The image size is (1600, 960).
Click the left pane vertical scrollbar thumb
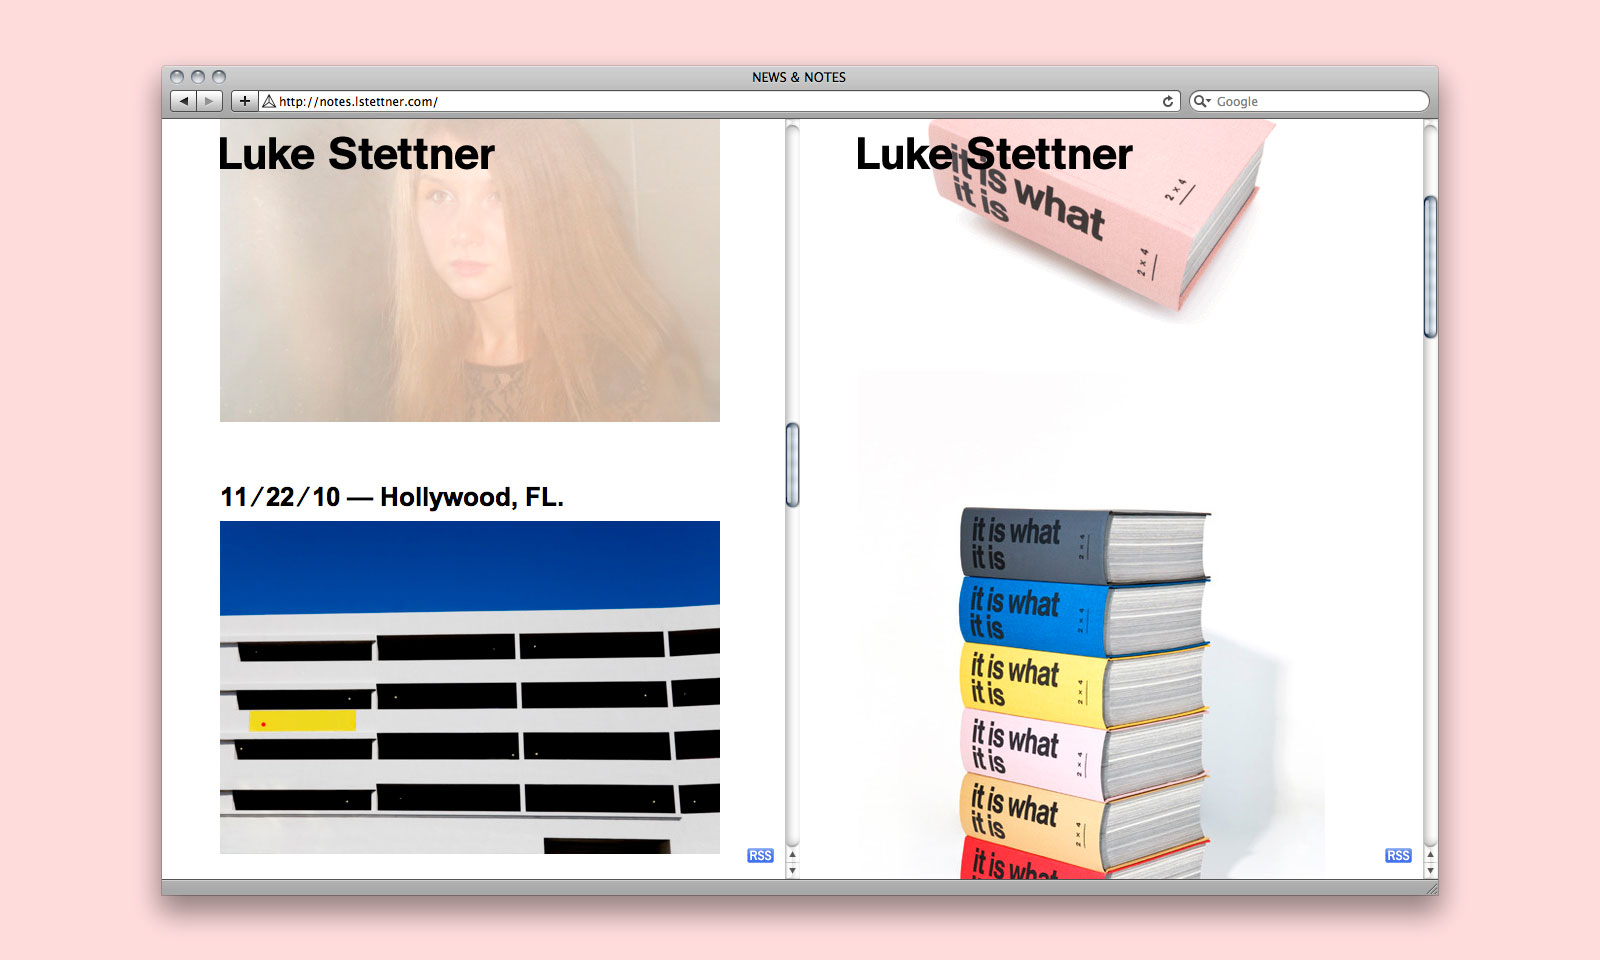click(793, 465)
